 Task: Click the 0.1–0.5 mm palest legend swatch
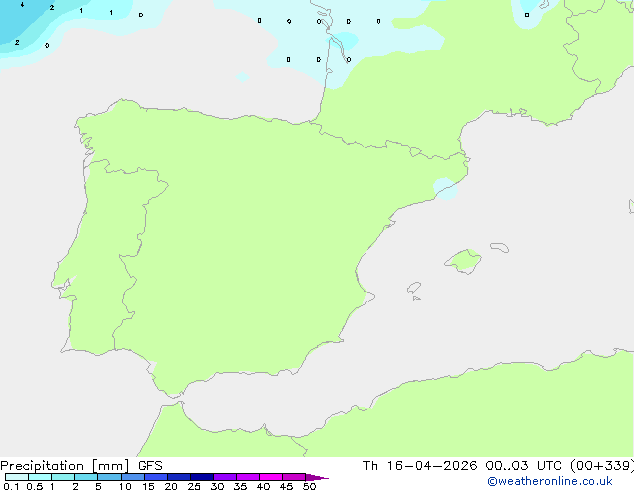point(17,477)
